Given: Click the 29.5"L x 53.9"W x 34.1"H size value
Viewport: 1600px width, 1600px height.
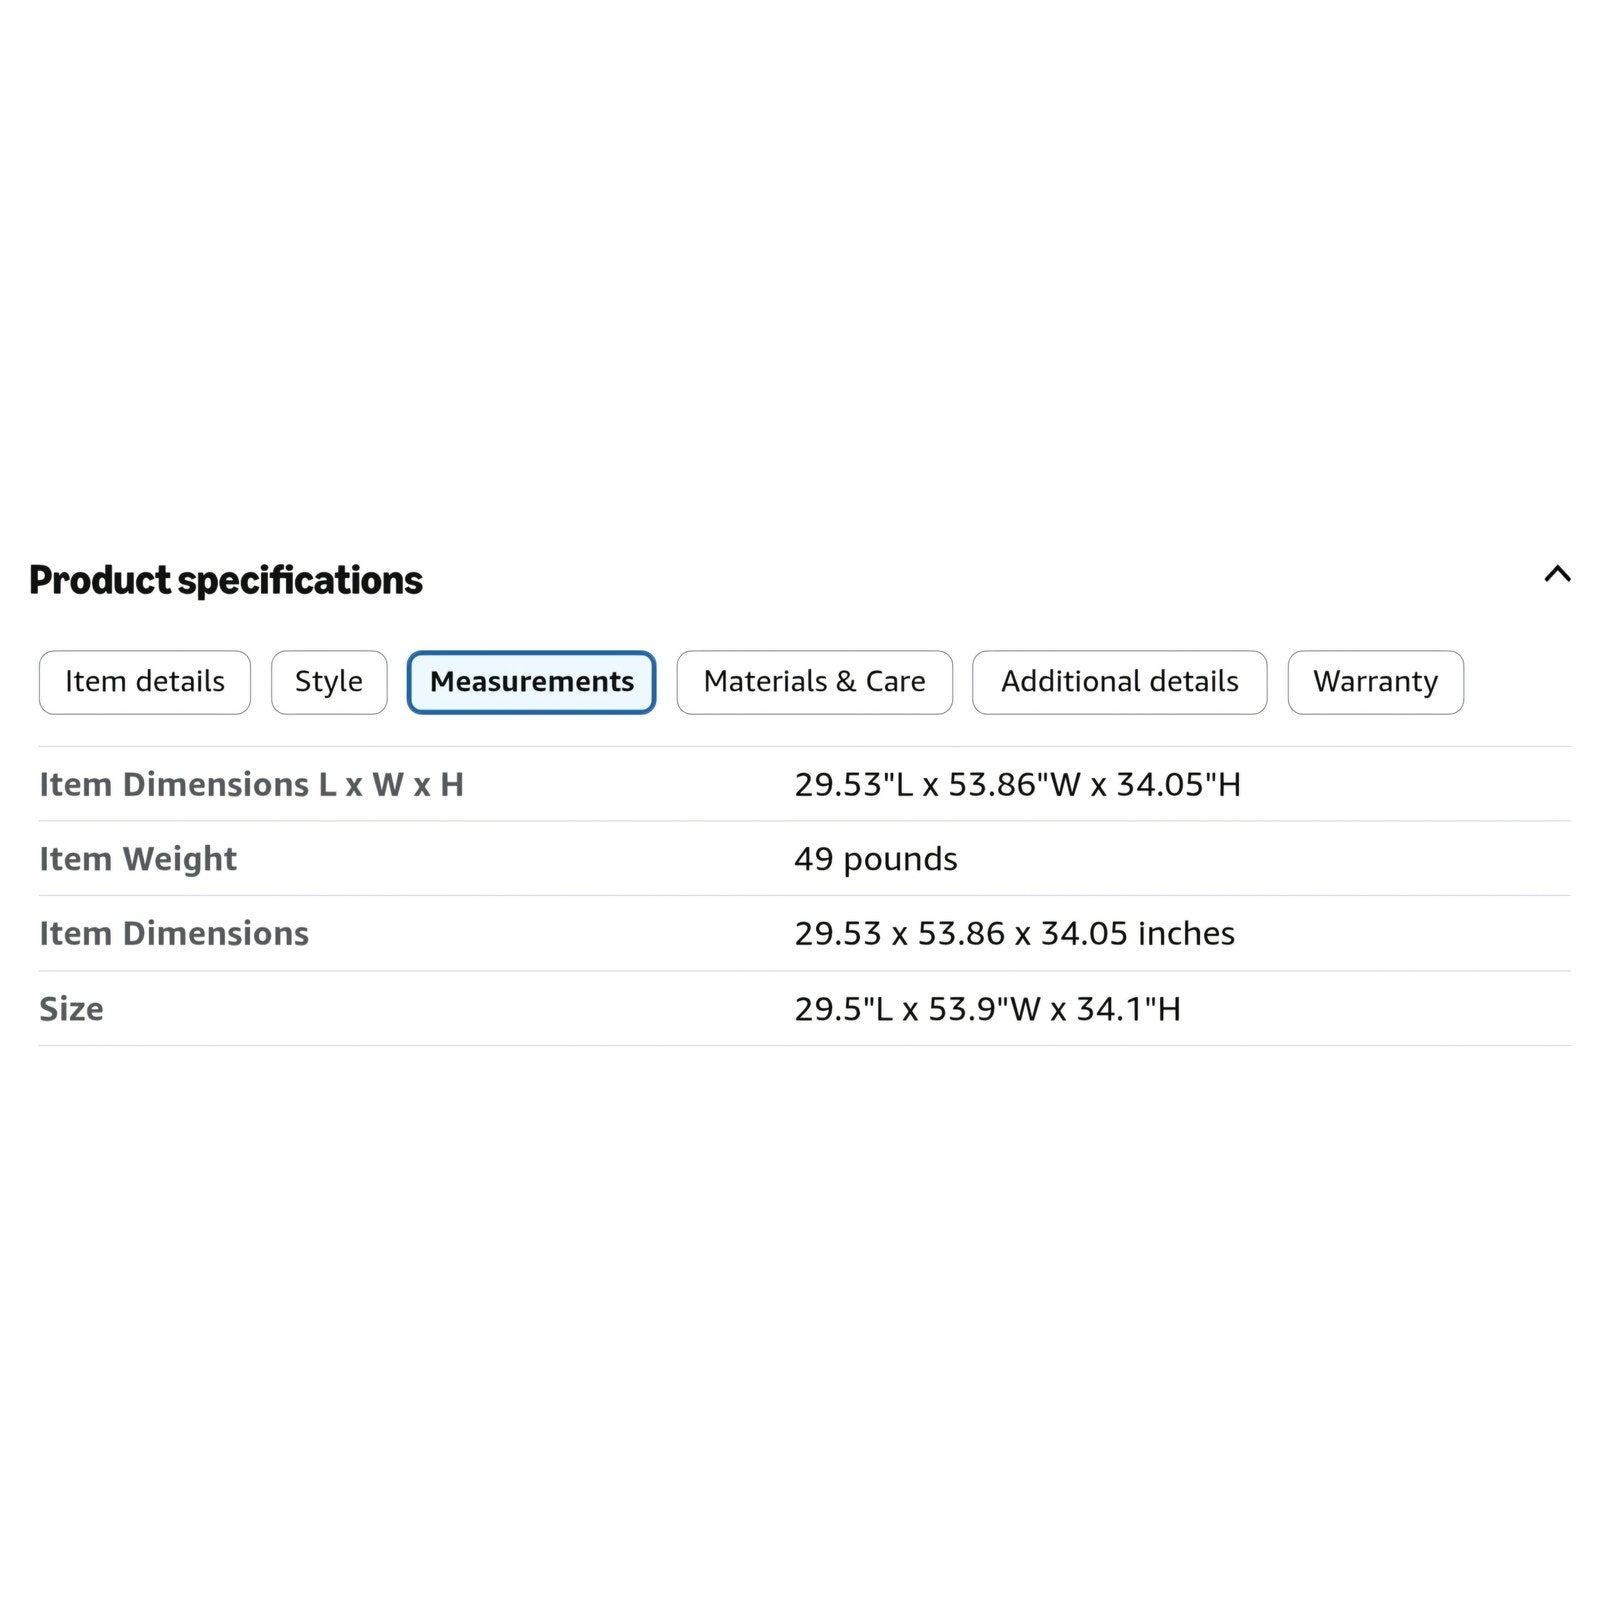Looking at the screenshot, I should click(988, 1009).
